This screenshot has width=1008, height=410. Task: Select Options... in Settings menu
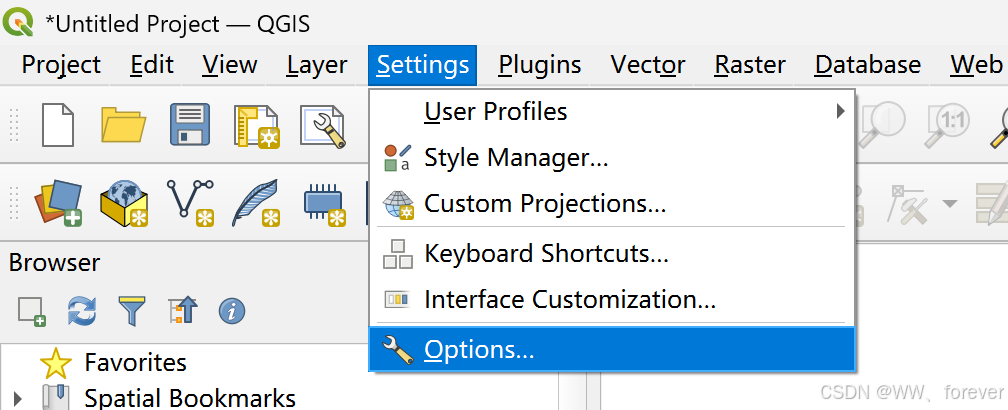tap(612, 350)
